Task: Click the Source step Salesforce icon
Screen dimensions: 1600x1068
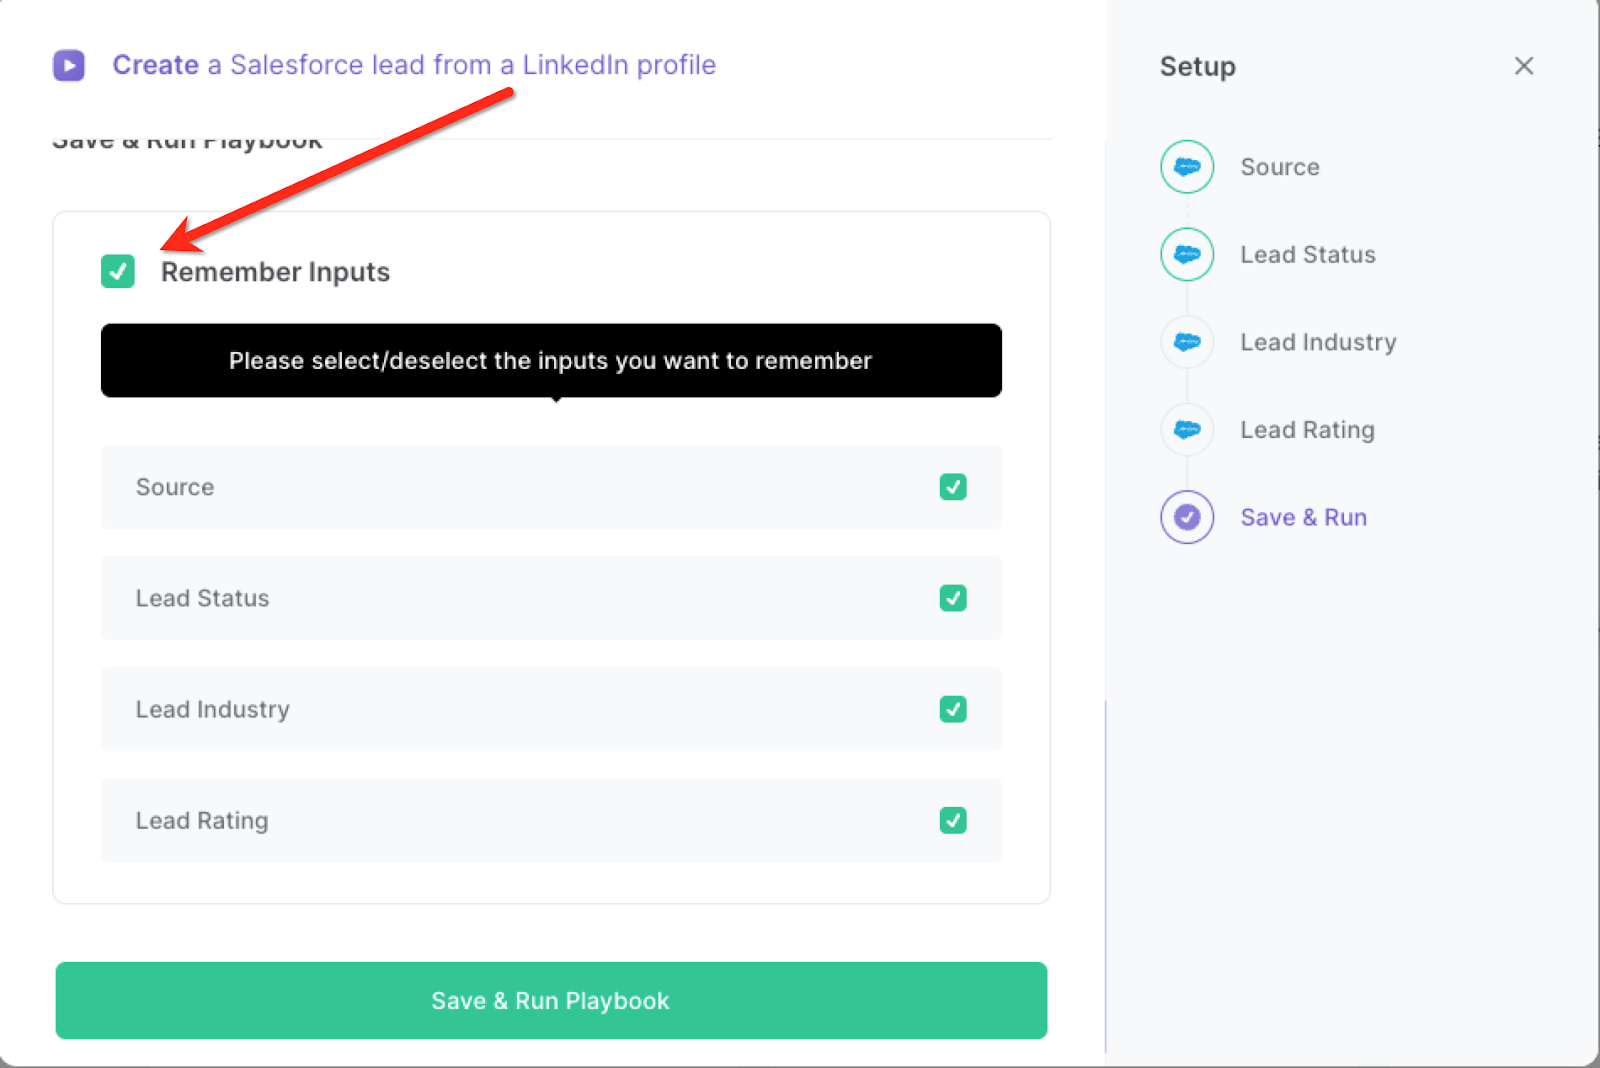Action: click(1187, 167)
